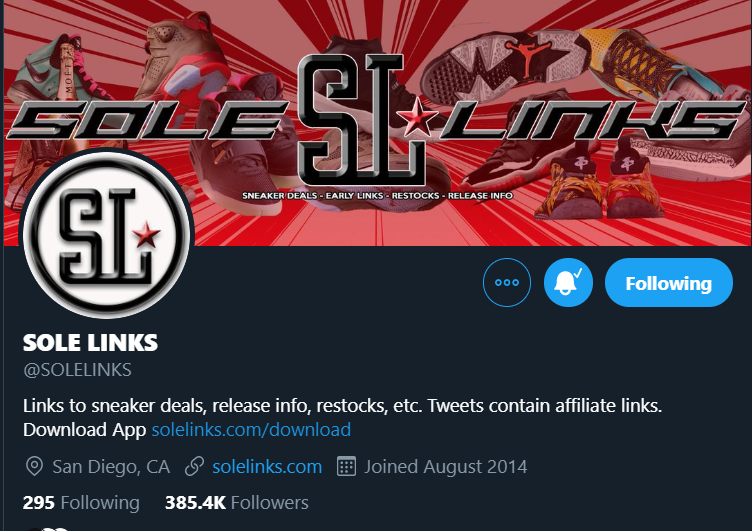The image size is (752, 531).
Task: Click the profile bio description text
Action: coord(342,417)
